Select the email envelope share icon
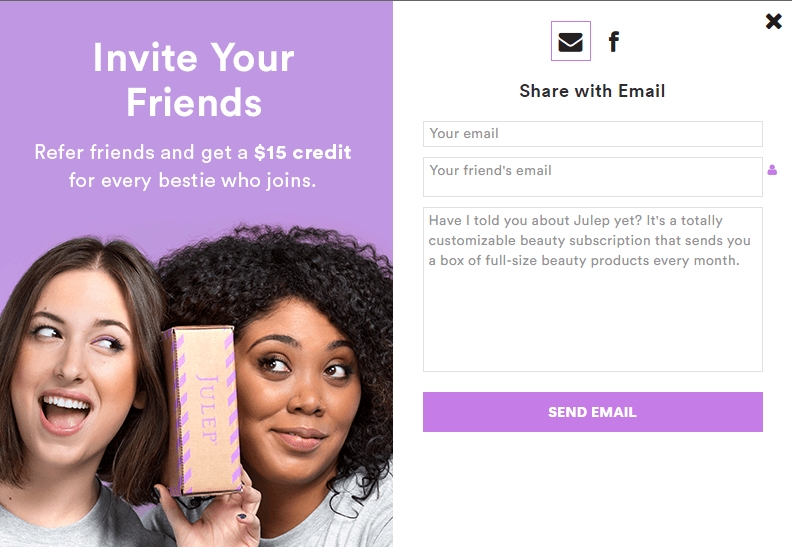The width and height of the screenshot is (792, 547). (570, 42)
